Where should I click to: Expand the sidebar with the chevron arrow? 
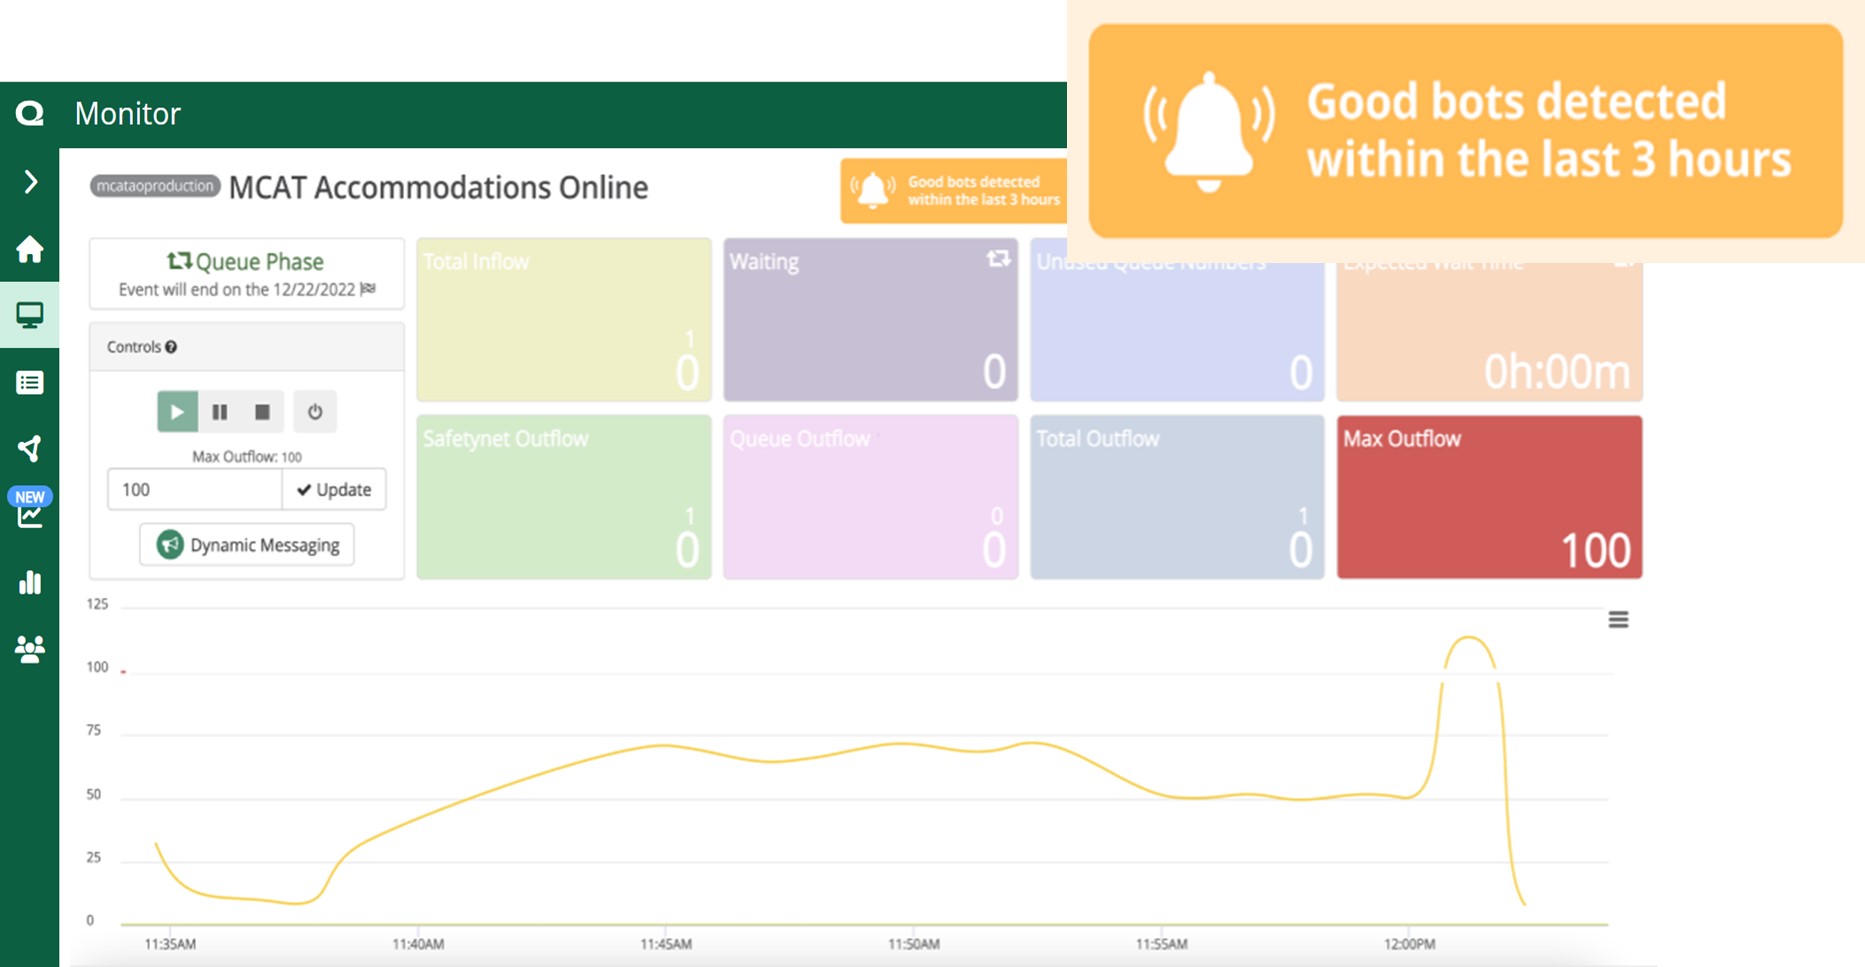(x=30, y=181)
